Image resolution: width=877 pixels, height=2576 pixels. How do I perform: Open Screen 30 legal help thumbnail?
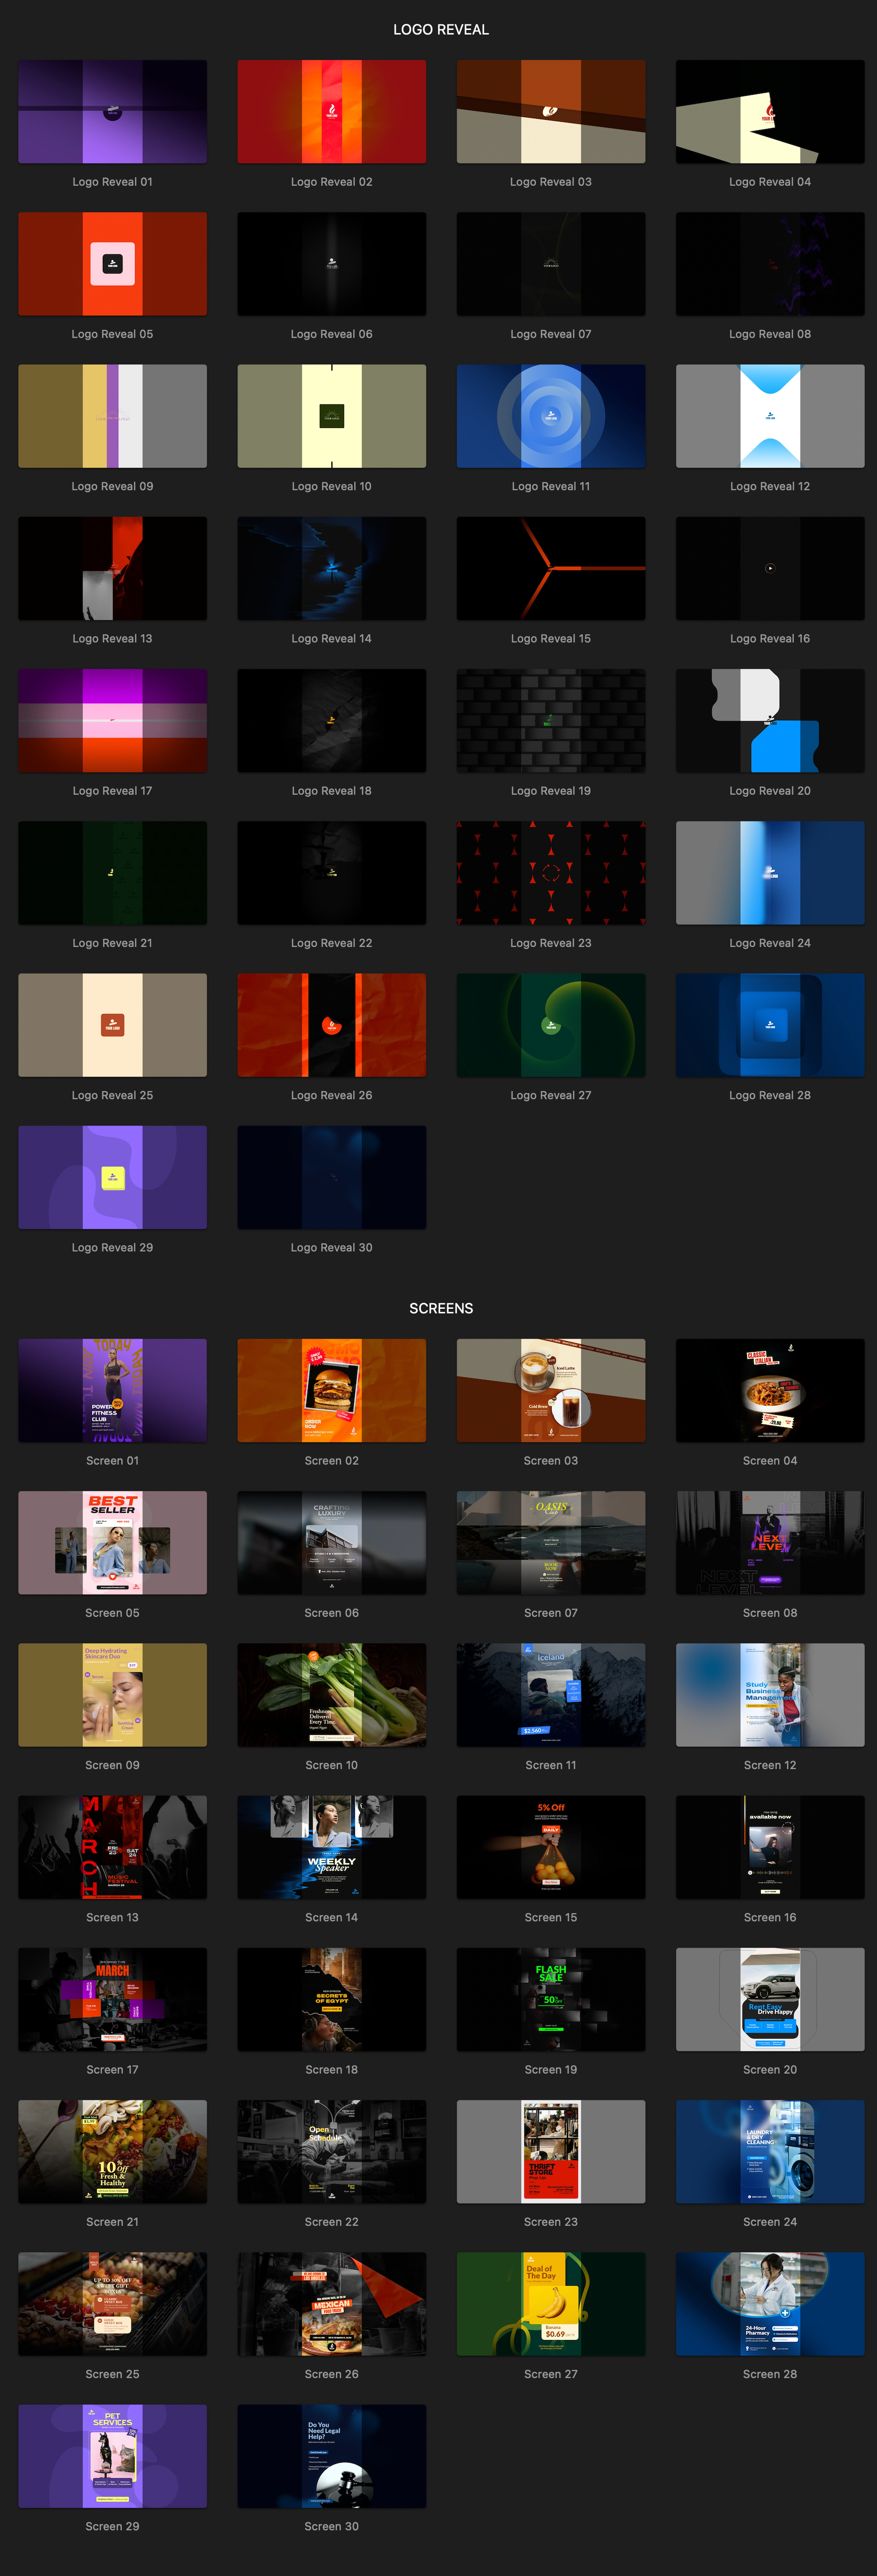[331, 2456]
